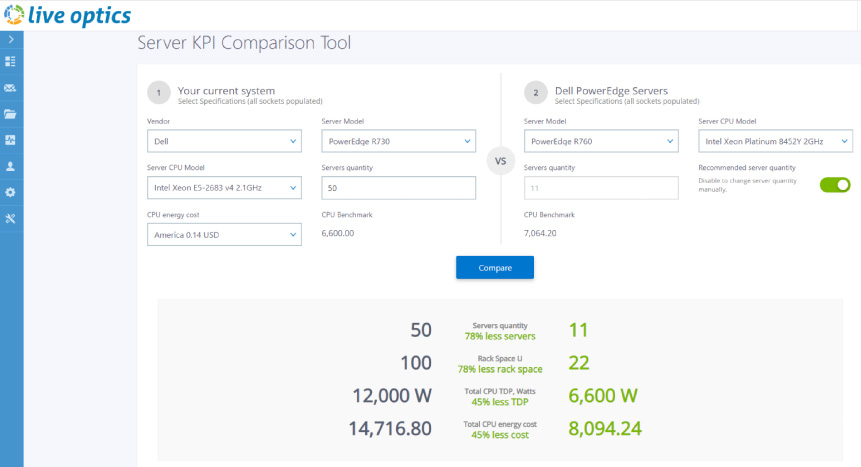Click the step 2 circle for Dell PowerEdge Servers
Screen dimensions: 861x467
[x=536, y=93]
